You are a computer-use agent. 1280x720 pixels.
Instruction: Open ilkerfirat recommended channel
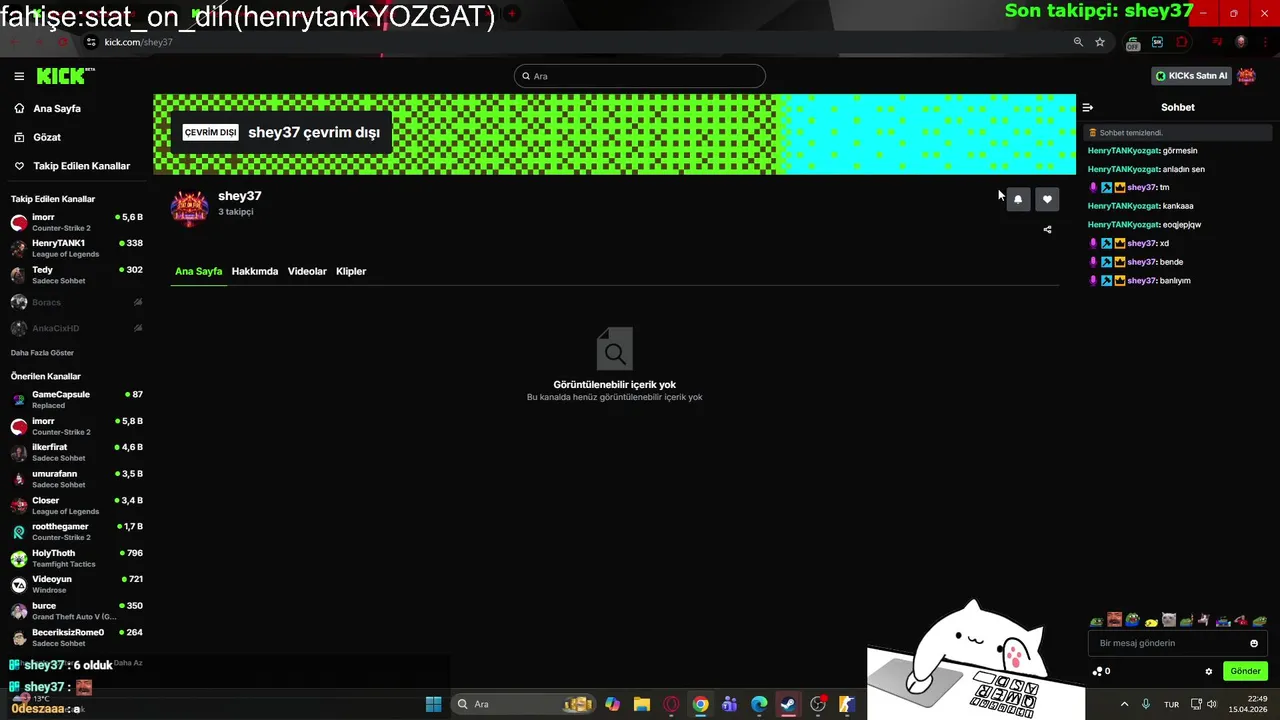point(77,452)
